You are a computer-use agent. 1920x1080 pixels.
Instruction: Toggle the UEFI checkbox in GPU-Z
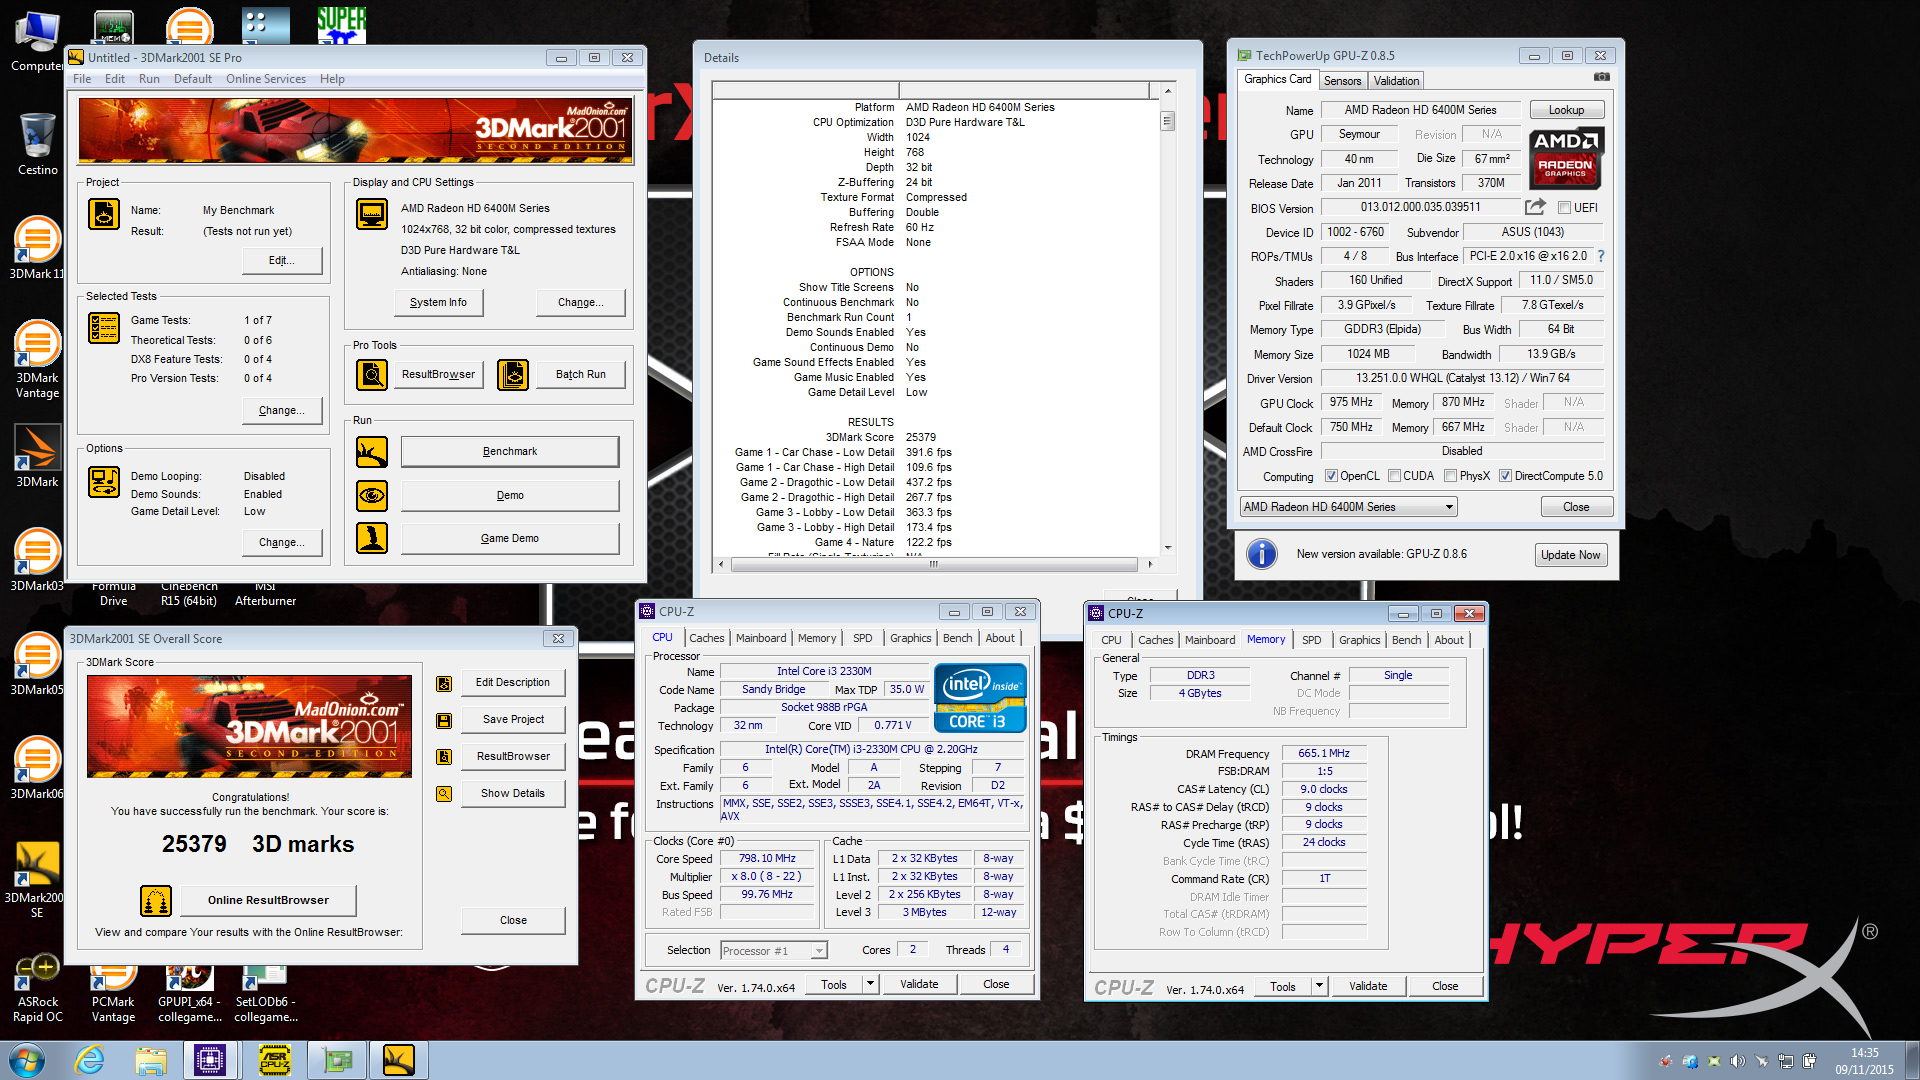pyautogui.click(x=1564, y=208)
